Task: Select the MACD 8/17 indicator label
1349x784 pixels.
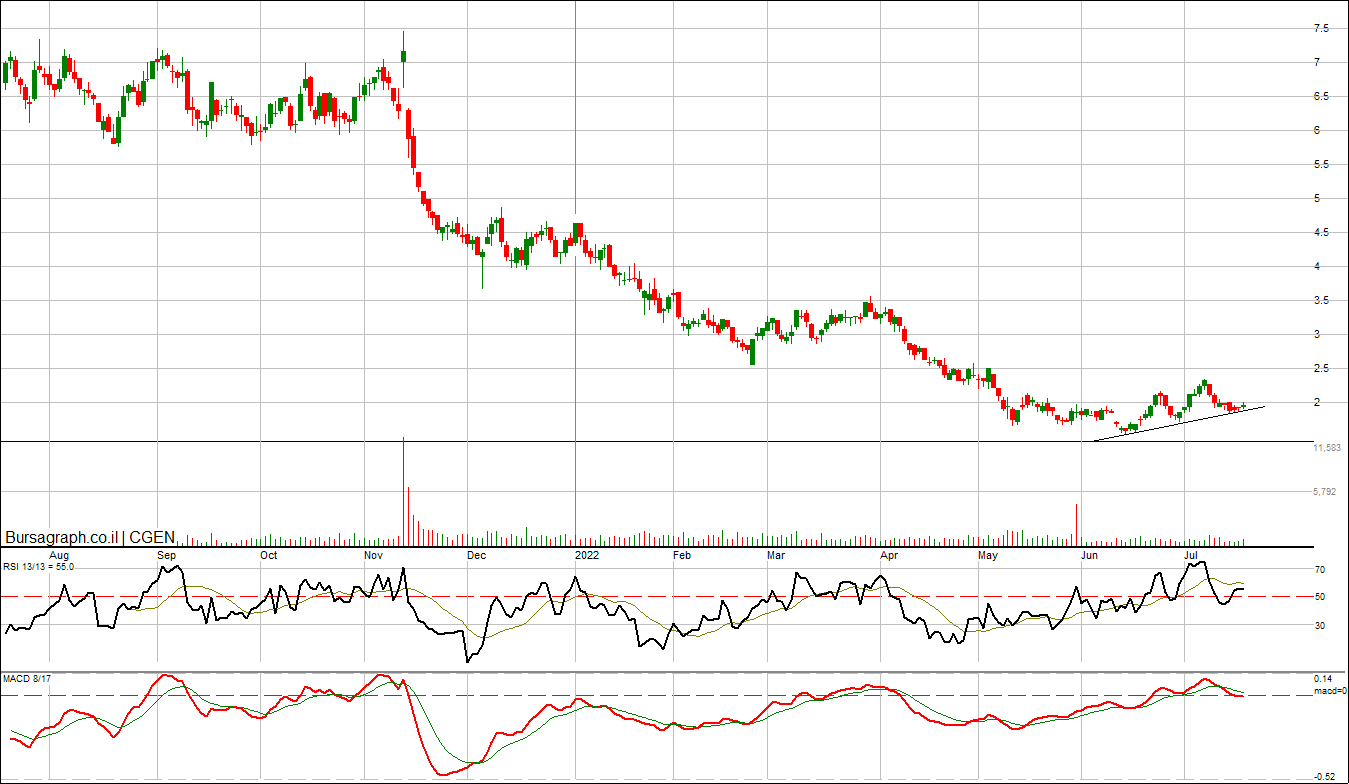Action: [27, 678]
